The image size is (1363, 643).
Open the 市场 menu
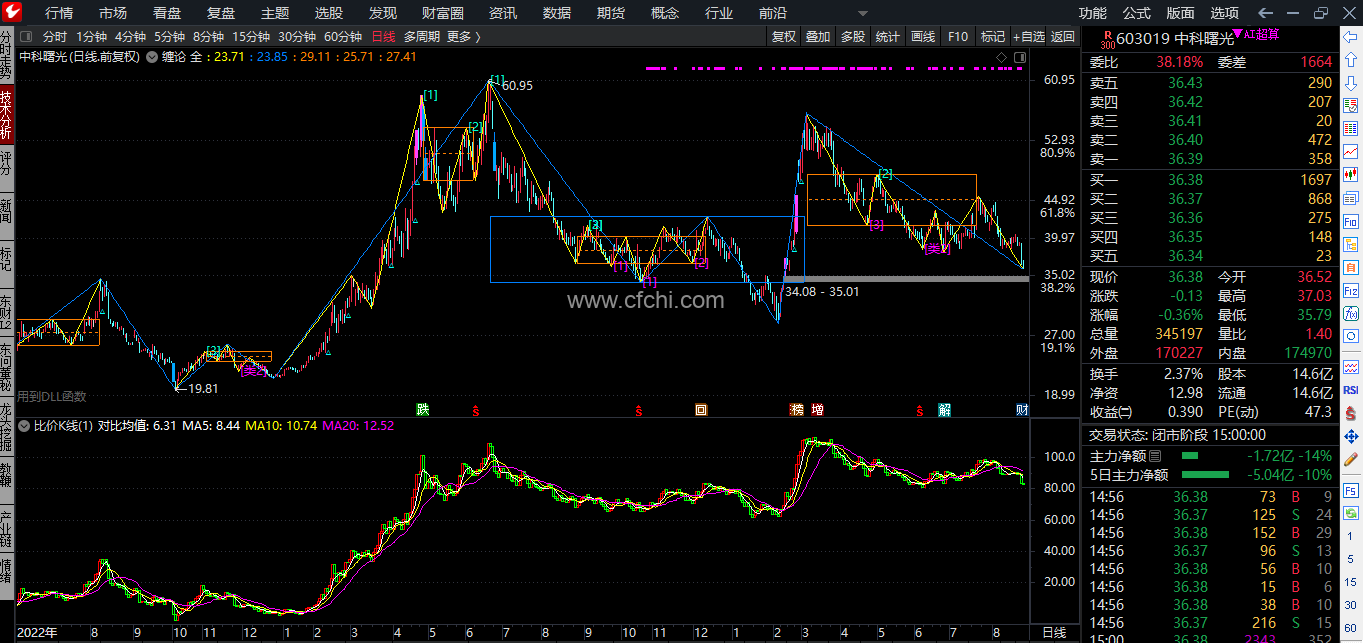(x=113, y=13)
